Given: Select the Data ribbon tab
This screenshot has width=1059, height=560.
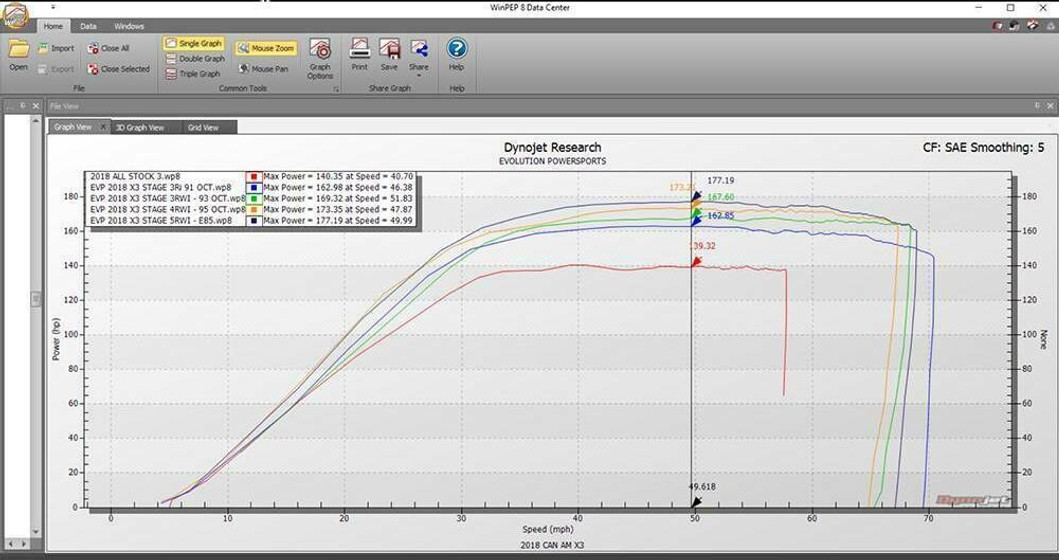Looking at the screenshot, I should coord(88,26).
